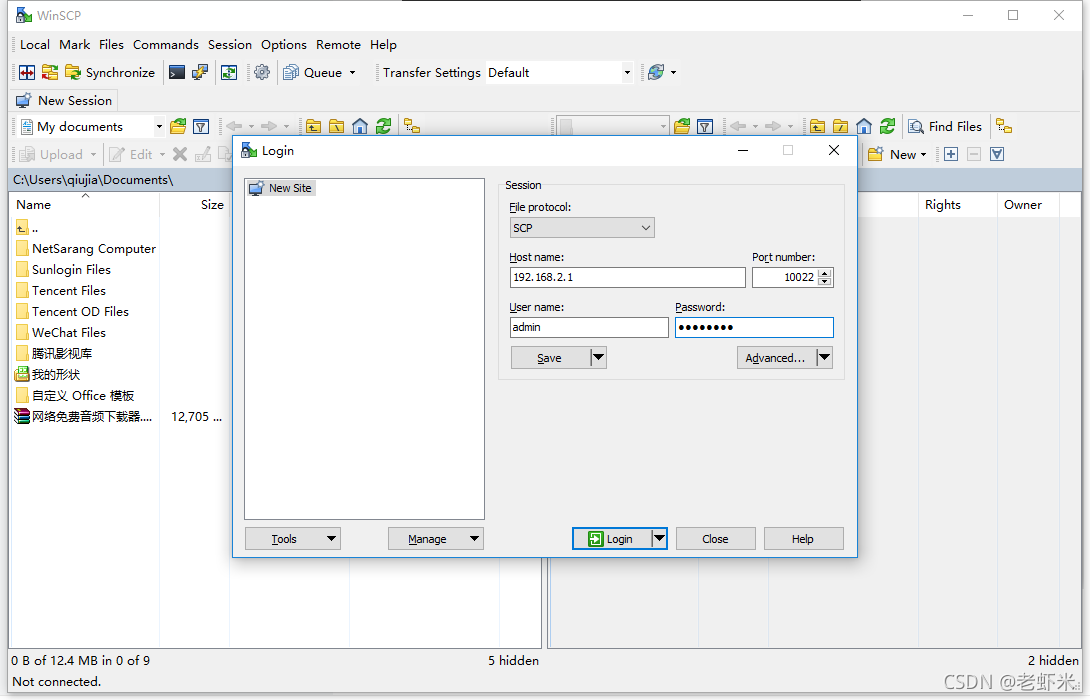
Task: Open the Options menu
Action: (x=284, y=44)
